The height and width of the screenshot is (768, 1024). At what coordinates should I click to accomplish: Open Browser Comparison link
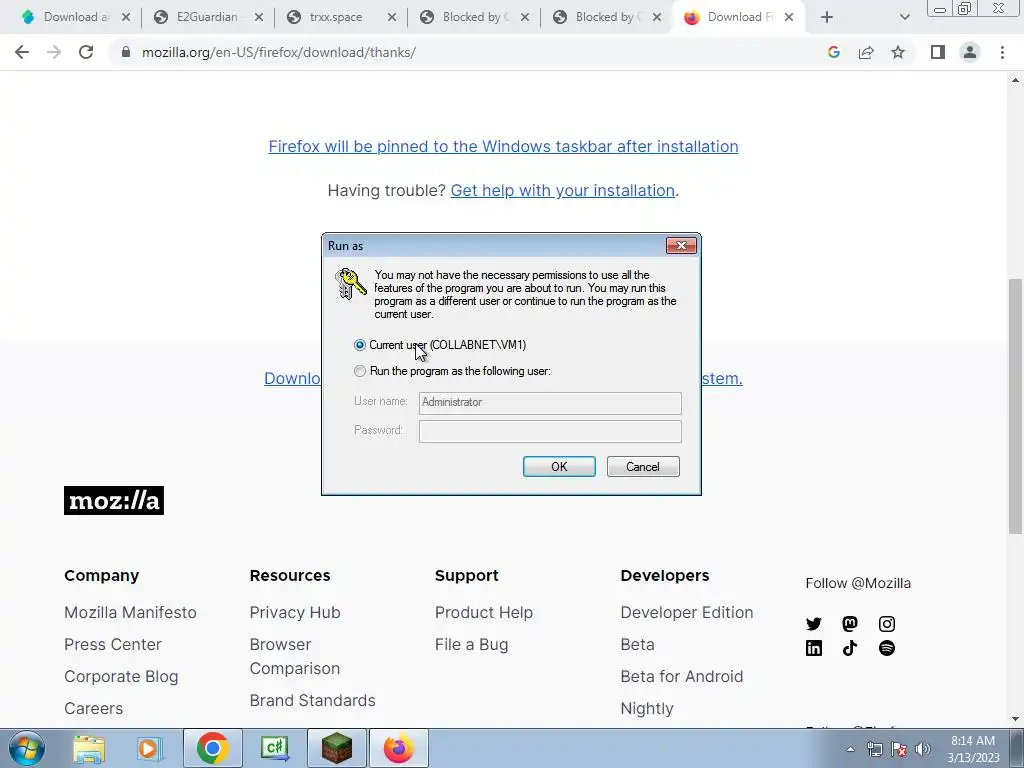[x=295, y=656]
